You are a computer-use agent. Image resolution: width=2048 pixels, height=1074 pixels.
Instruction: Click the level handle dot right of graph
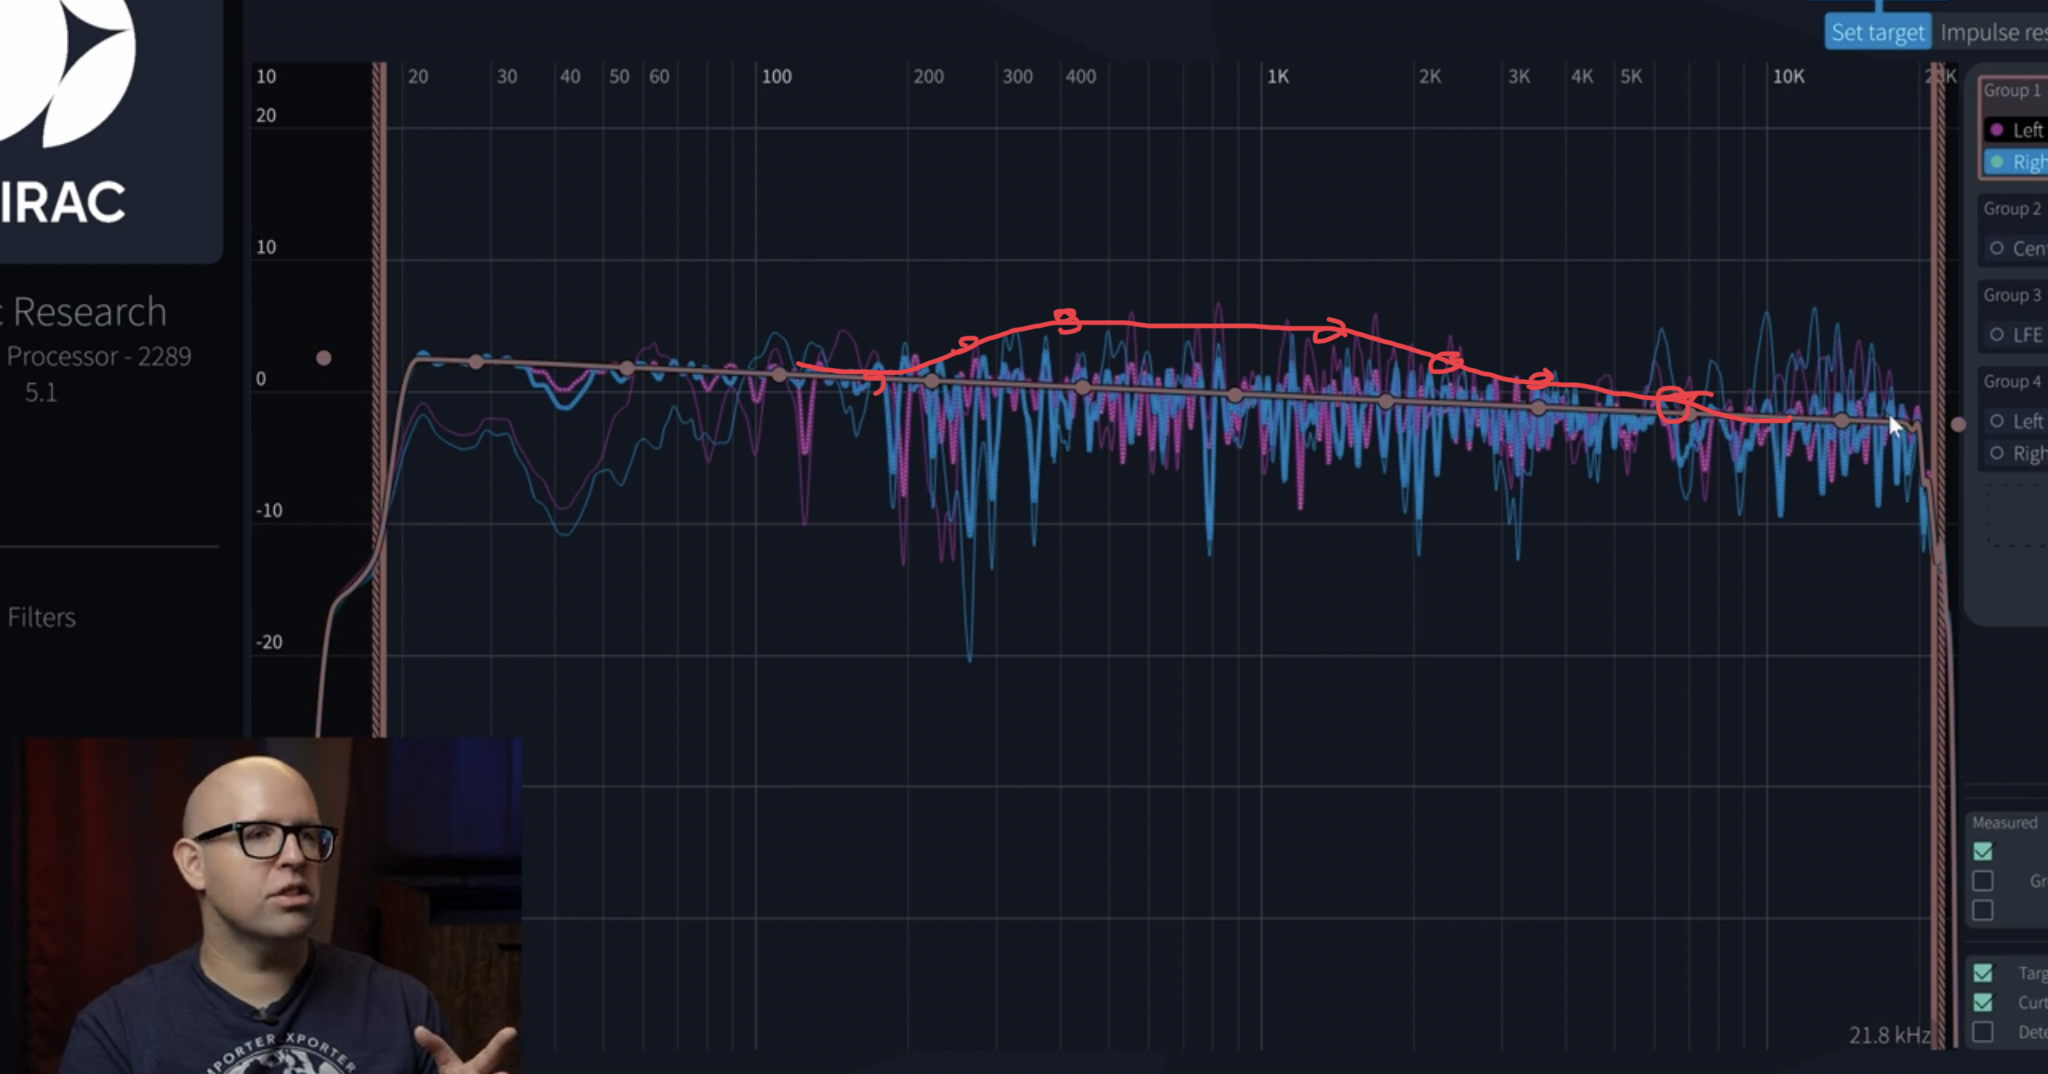point(1958,424)
